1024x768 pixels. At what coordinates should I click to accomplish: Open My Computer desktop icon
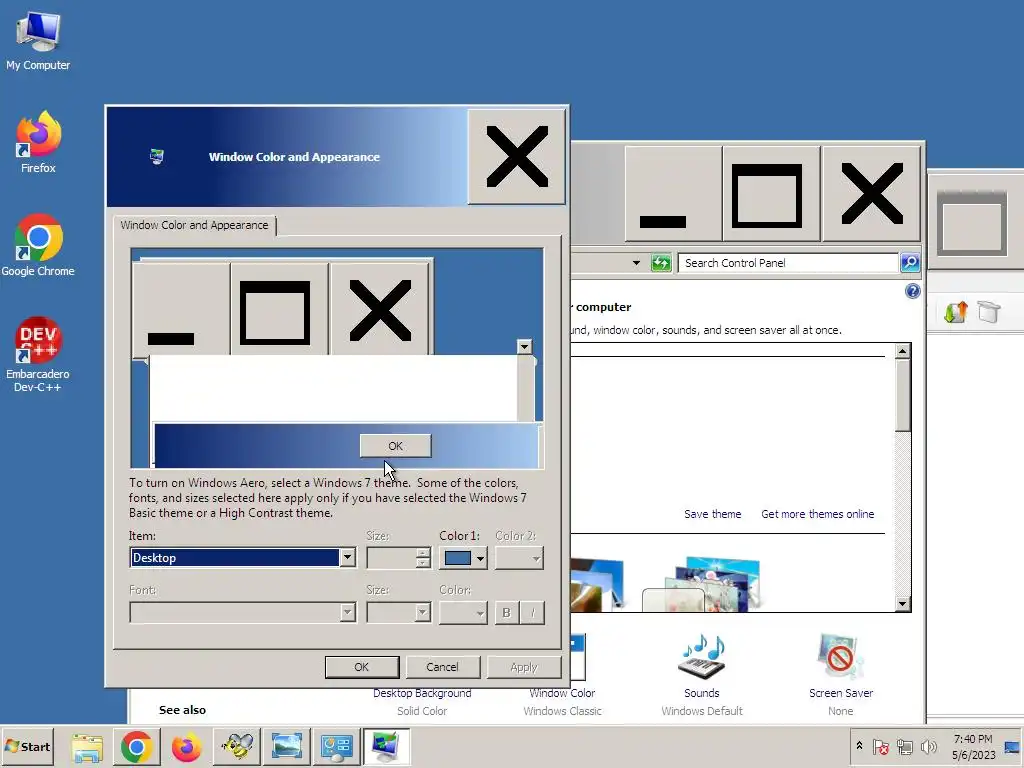pos(38,40)
